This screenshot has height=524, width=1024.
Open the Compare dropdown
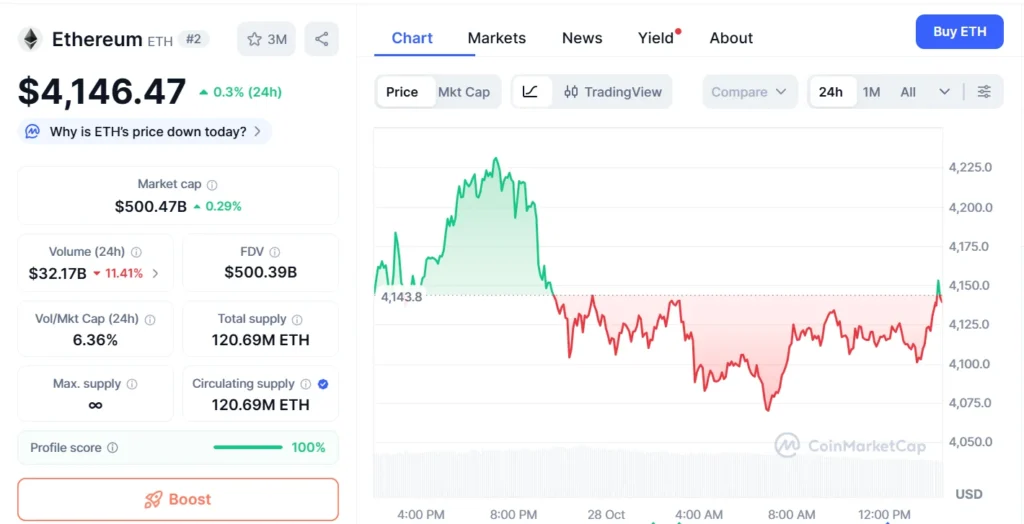point(750,92)
